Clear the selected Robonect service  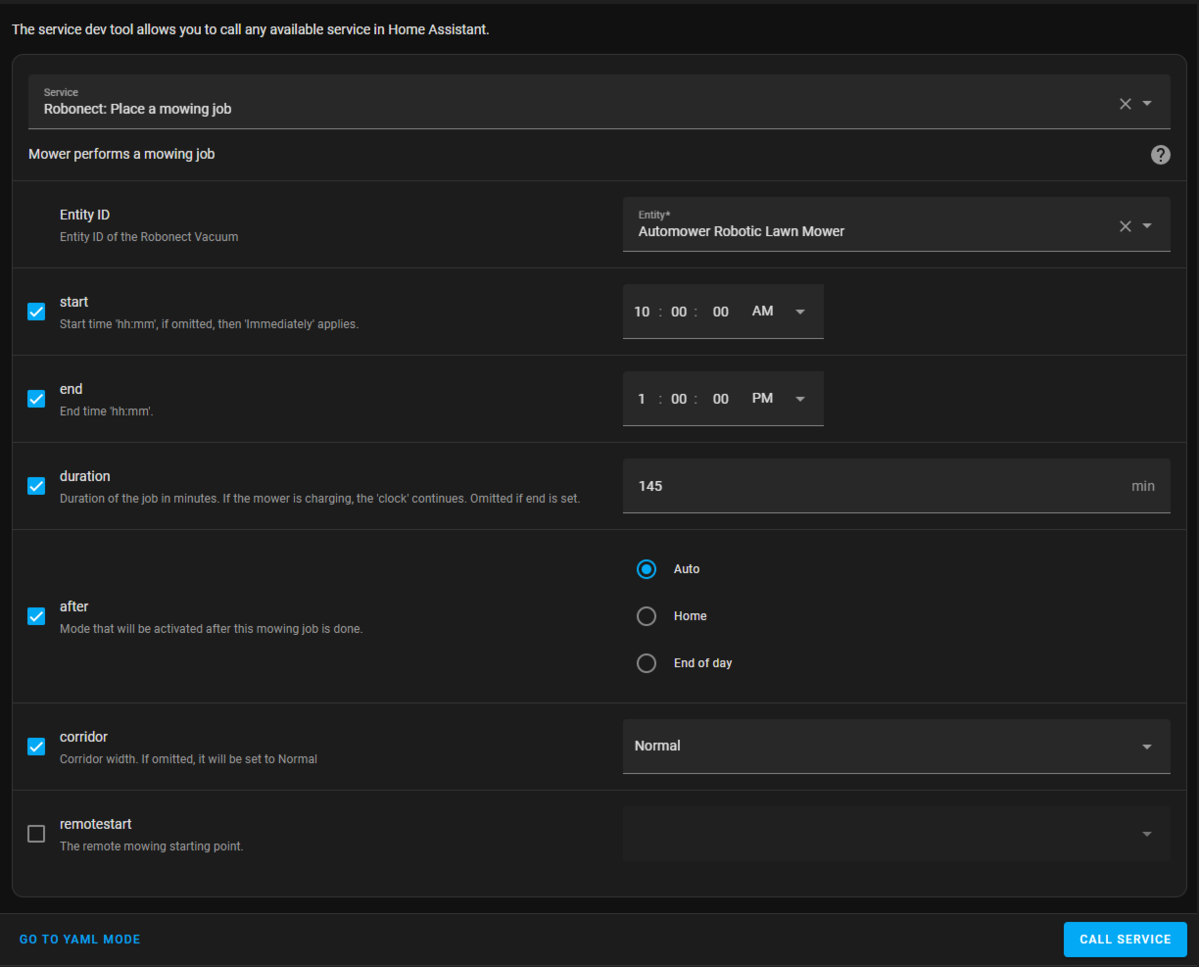pyautogui.click(x=1125, y=104)
